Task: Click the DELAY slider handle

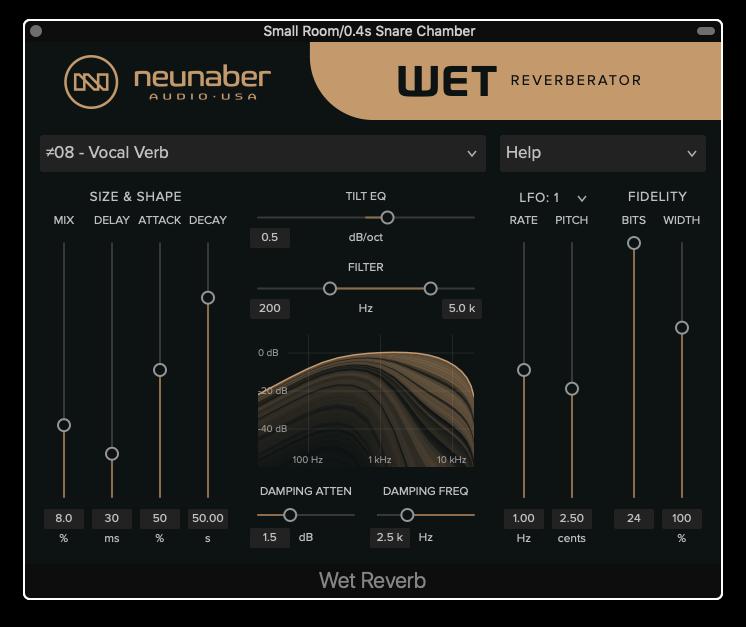Action: pos(112,453)
